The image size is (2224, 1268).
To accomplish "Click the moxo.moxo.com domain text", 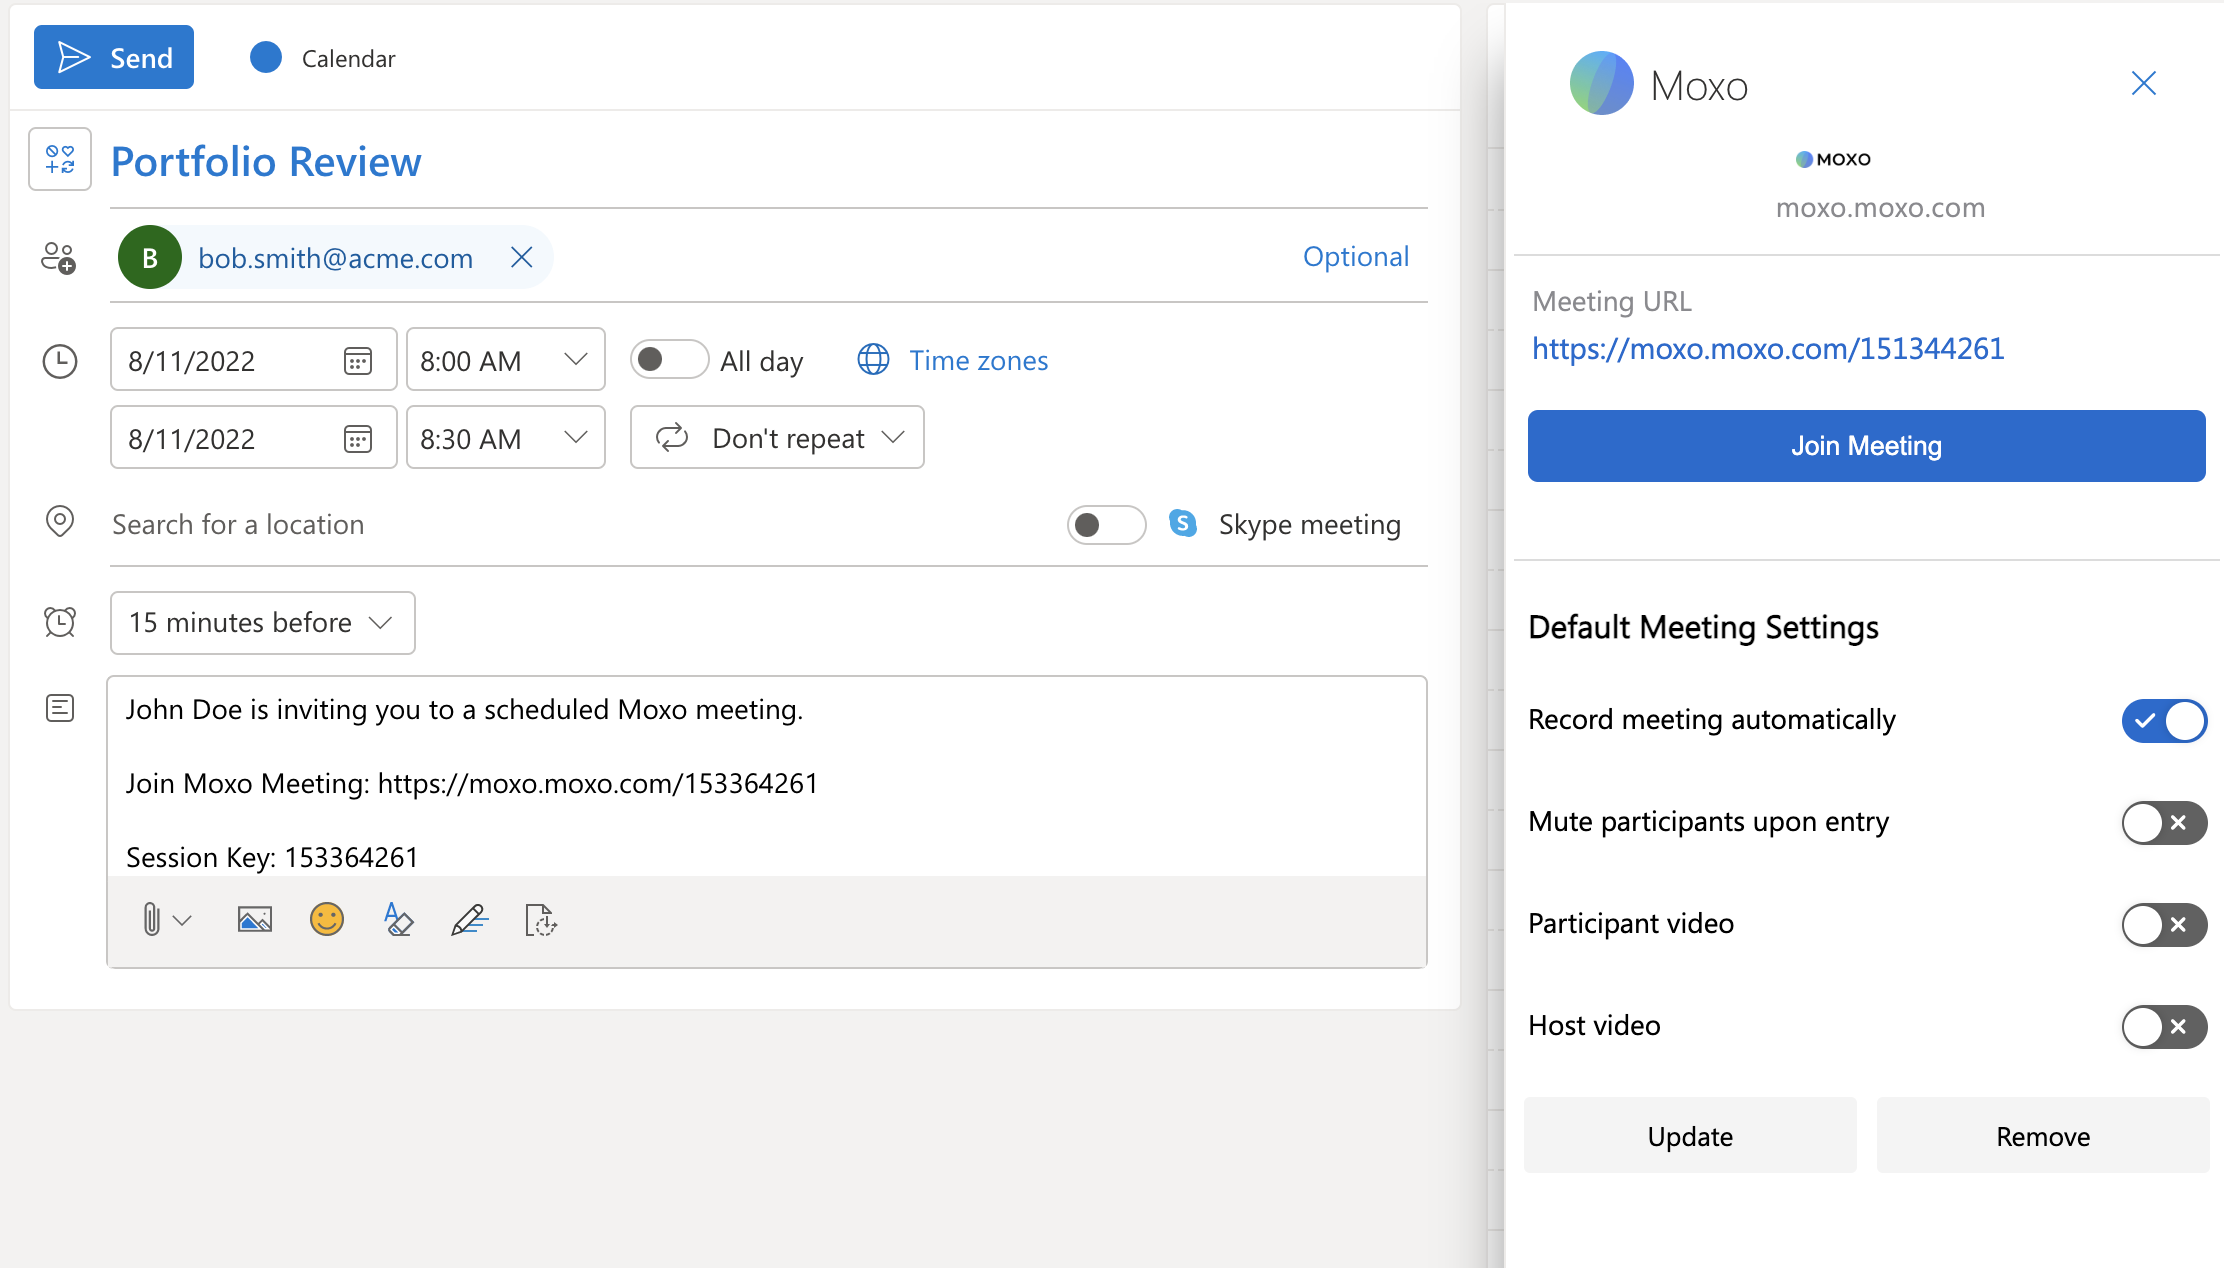I will pyautogui.click(x=1880, y=208).
